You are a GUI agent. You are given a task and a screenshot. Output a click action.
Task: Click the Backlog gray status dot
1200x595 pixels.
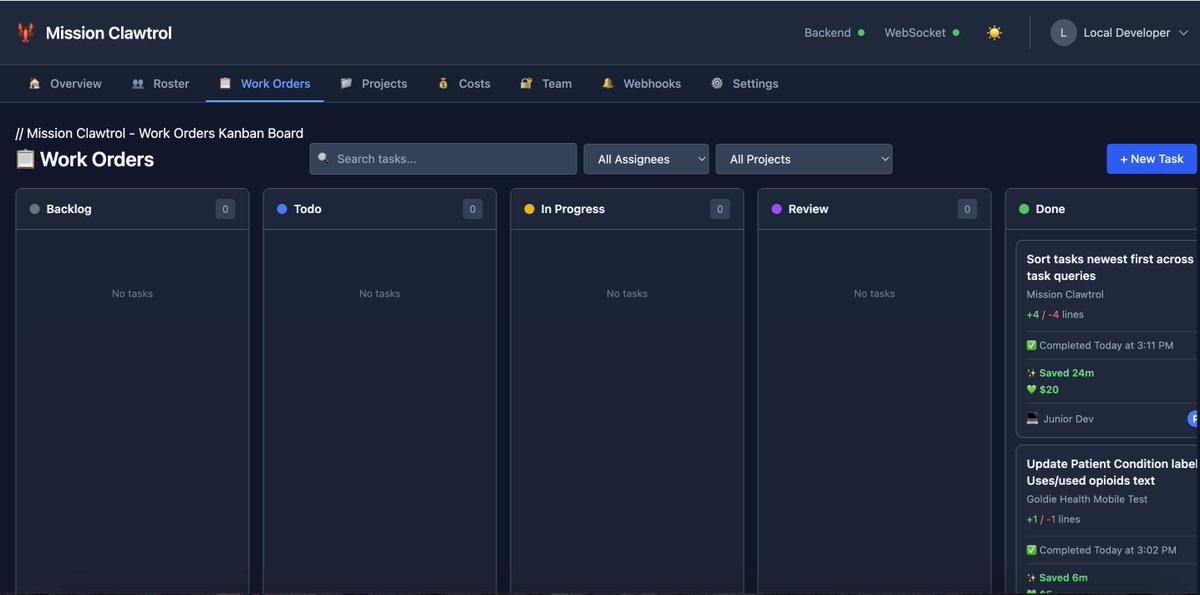pyautogui.click(x=35, y=209)
